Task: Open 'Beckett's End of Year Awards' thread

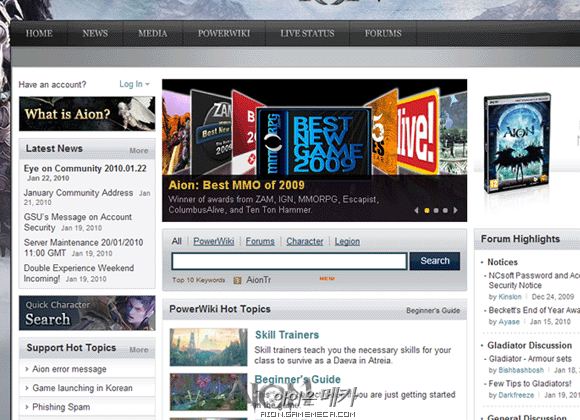Action: [x=534, y=310]
